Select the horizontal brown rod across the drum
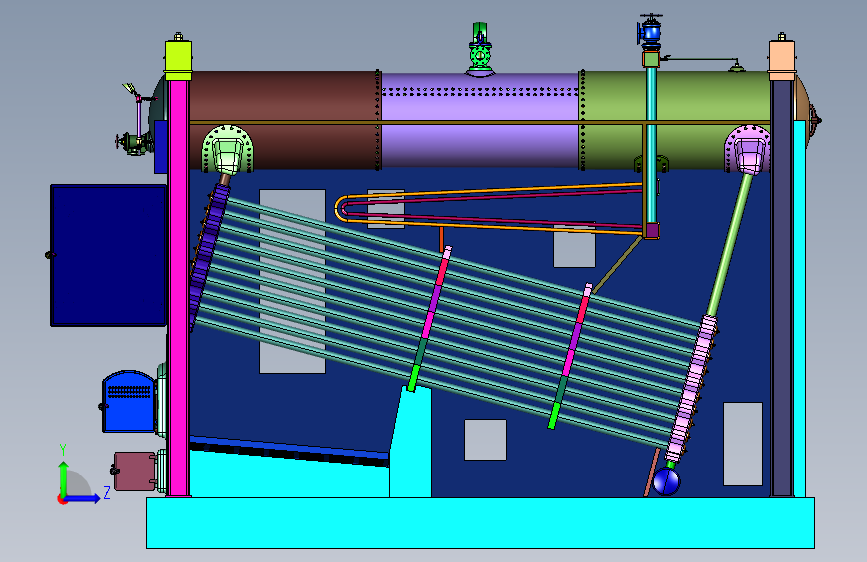Image resolution: width=867 pixels, height=562 pixels. click(x=480, y=122)
